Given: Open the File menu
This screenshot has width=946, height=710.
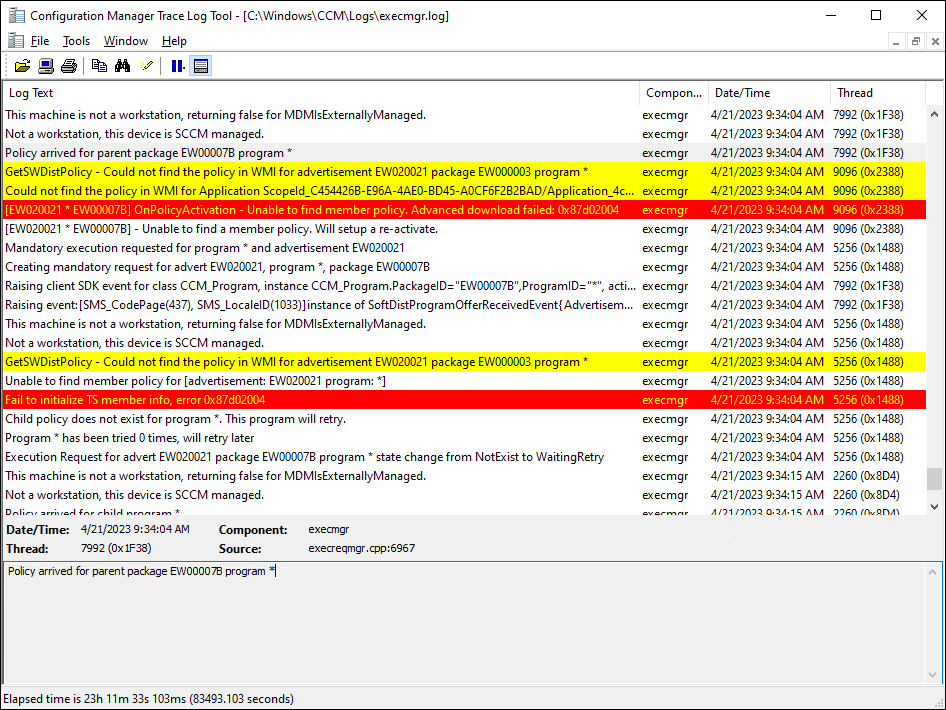Looking at the screenshot, I should [x=39, y=41].
